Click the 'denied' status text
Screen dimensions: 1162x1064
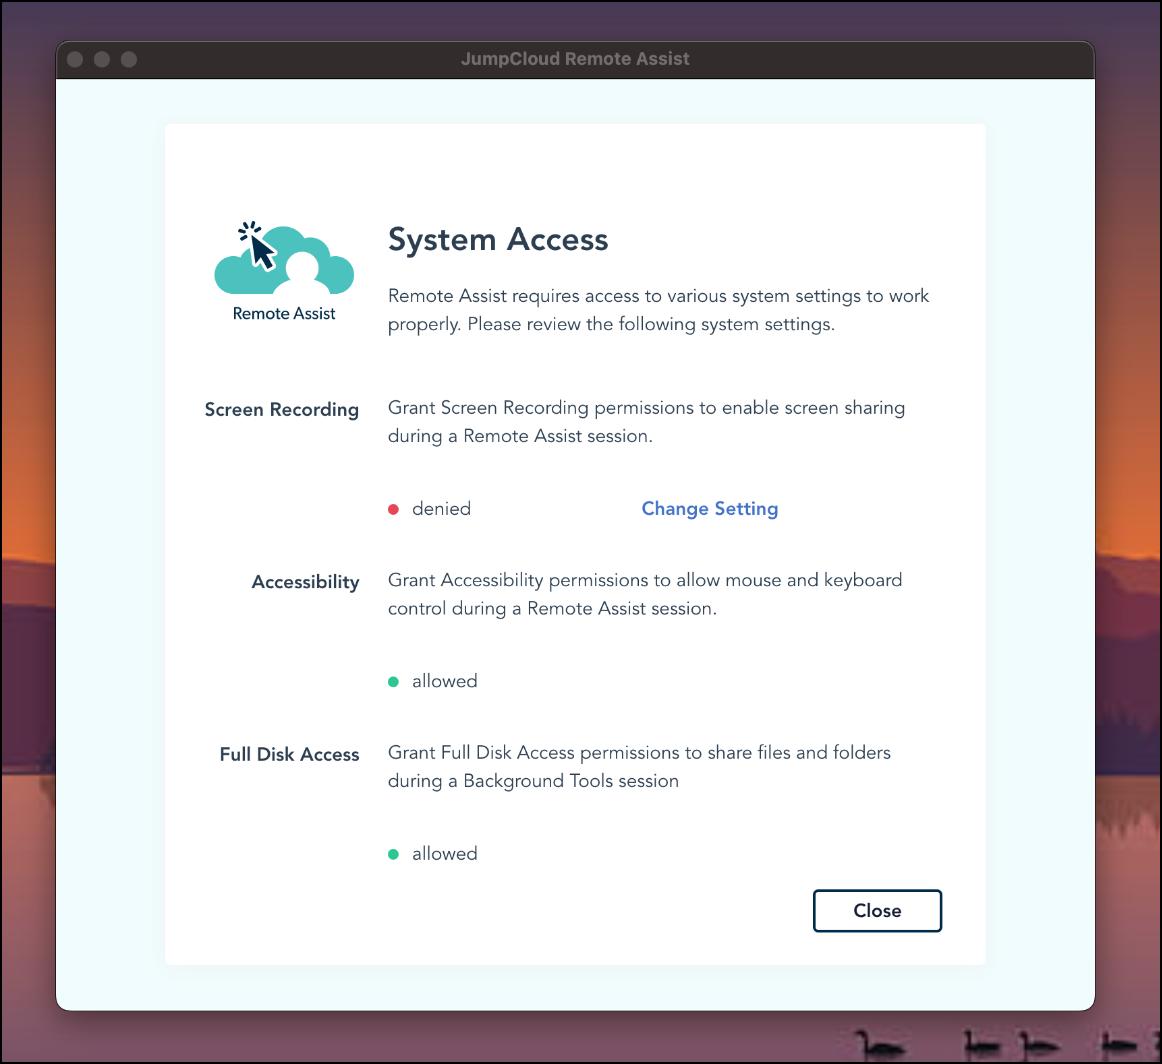(441, 509)
